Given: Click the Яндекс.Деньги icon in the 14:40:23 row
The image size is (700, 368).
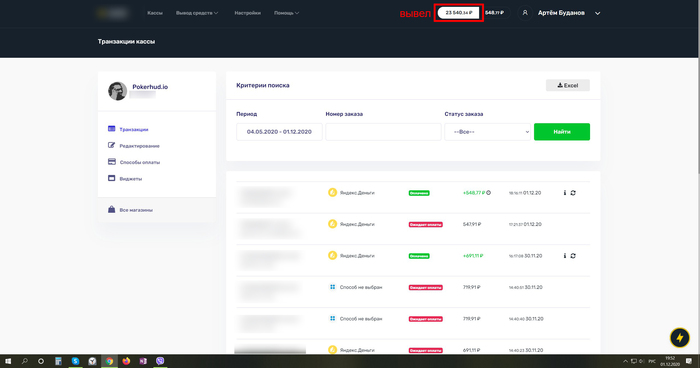Looking at the screenshot, I should [332, 350].
